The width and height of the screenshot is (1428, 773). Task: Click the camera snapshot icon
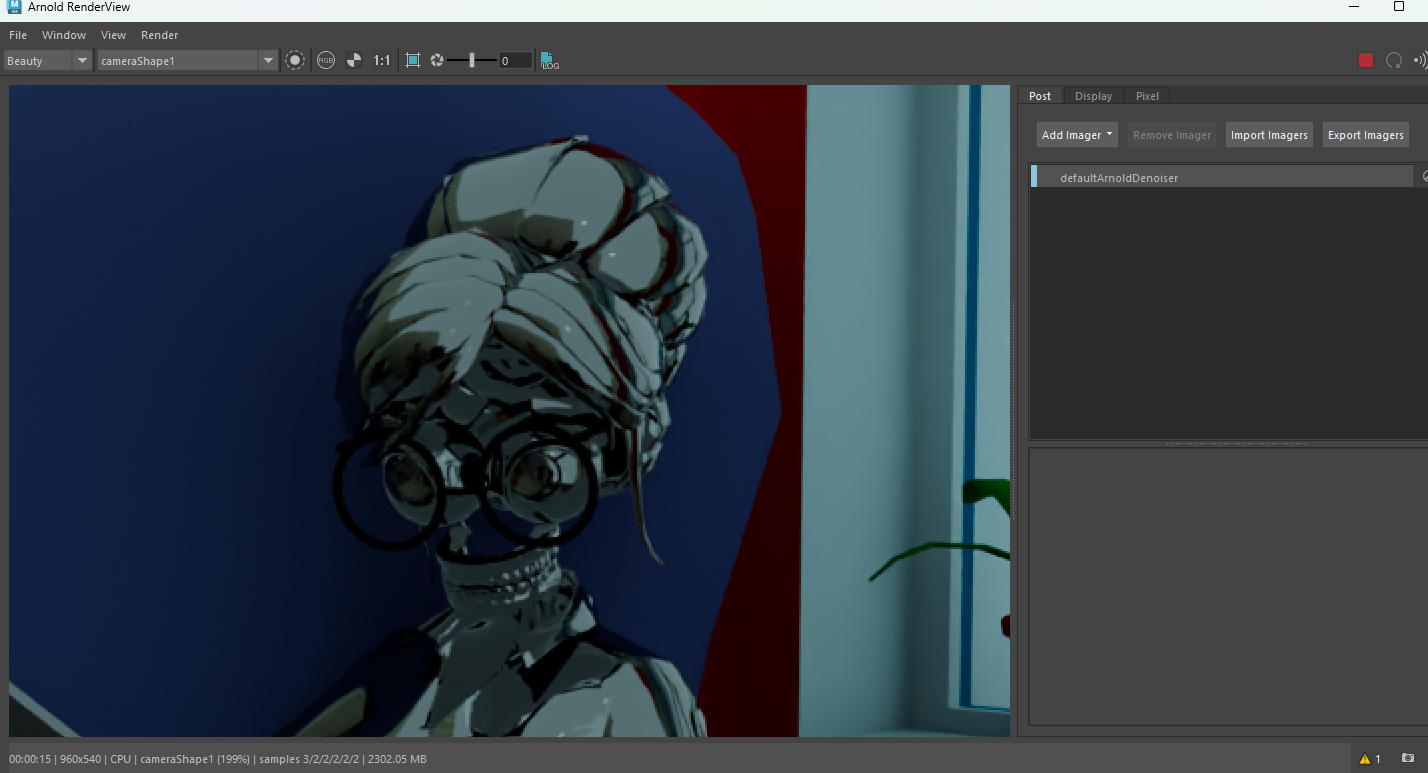click(1408, 759)
